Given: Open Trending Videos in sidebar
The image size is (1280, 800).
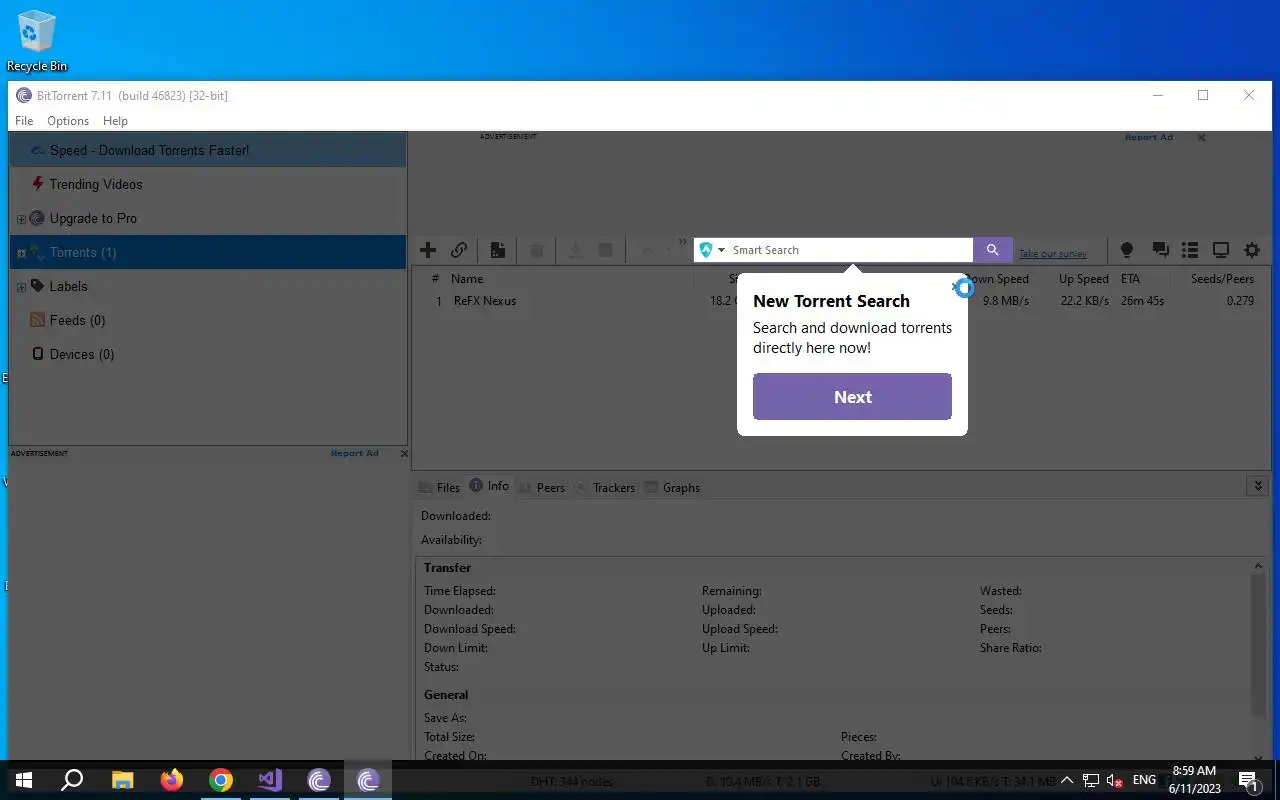Looking at the screenshot, I should tap(96, 184).
